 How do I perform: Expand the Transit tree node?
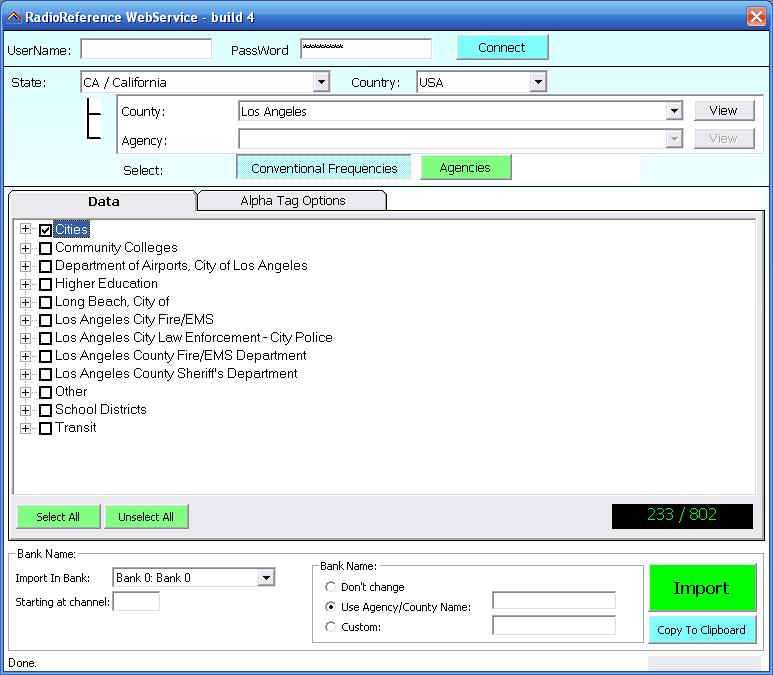25,427
